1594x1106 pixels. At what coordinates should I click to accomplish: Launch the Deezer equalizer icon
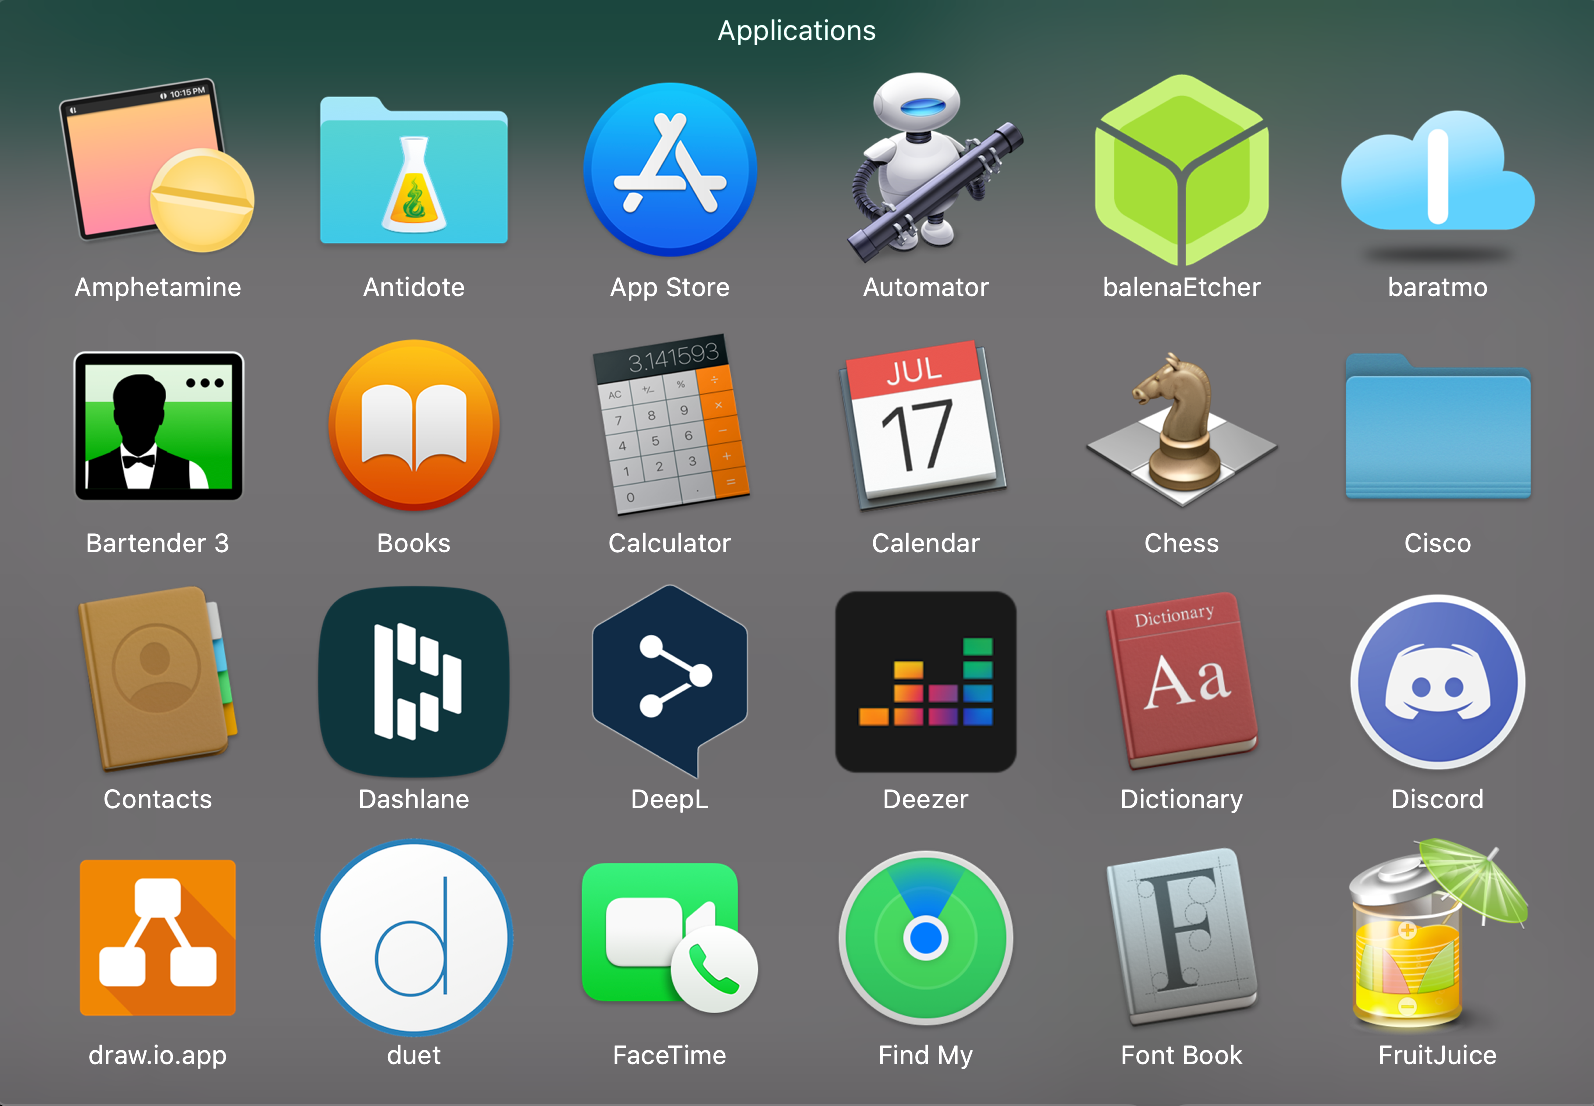tap(926, 682)
